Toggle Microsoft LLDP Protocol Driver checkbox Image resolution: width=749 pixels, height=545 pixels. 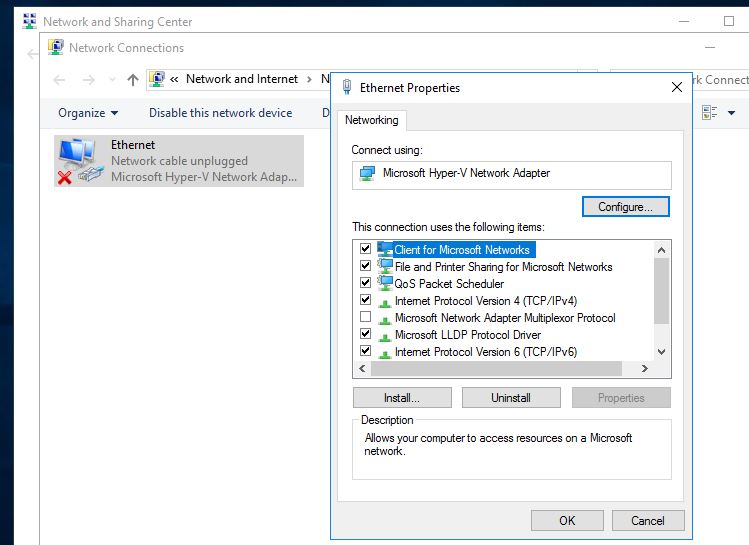point(365,333)
